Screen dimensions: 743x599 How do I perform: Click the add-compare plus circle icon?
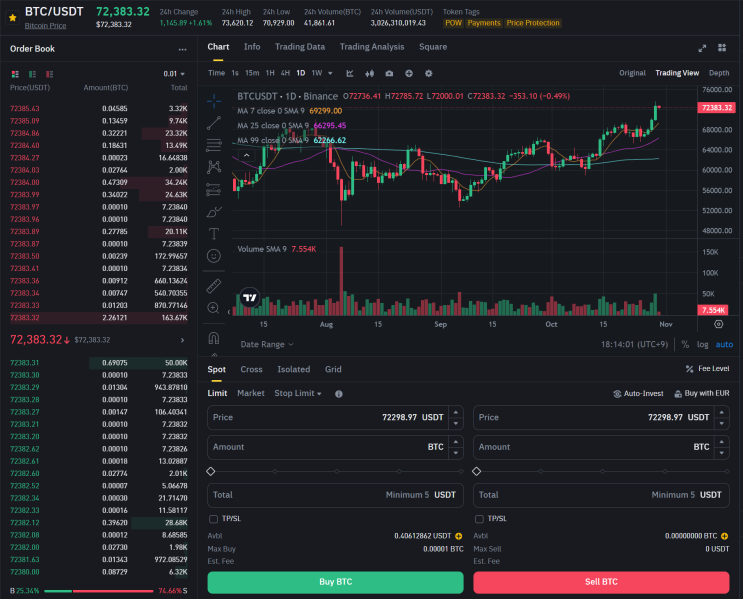pyautogui.click(x=409, y=73)
